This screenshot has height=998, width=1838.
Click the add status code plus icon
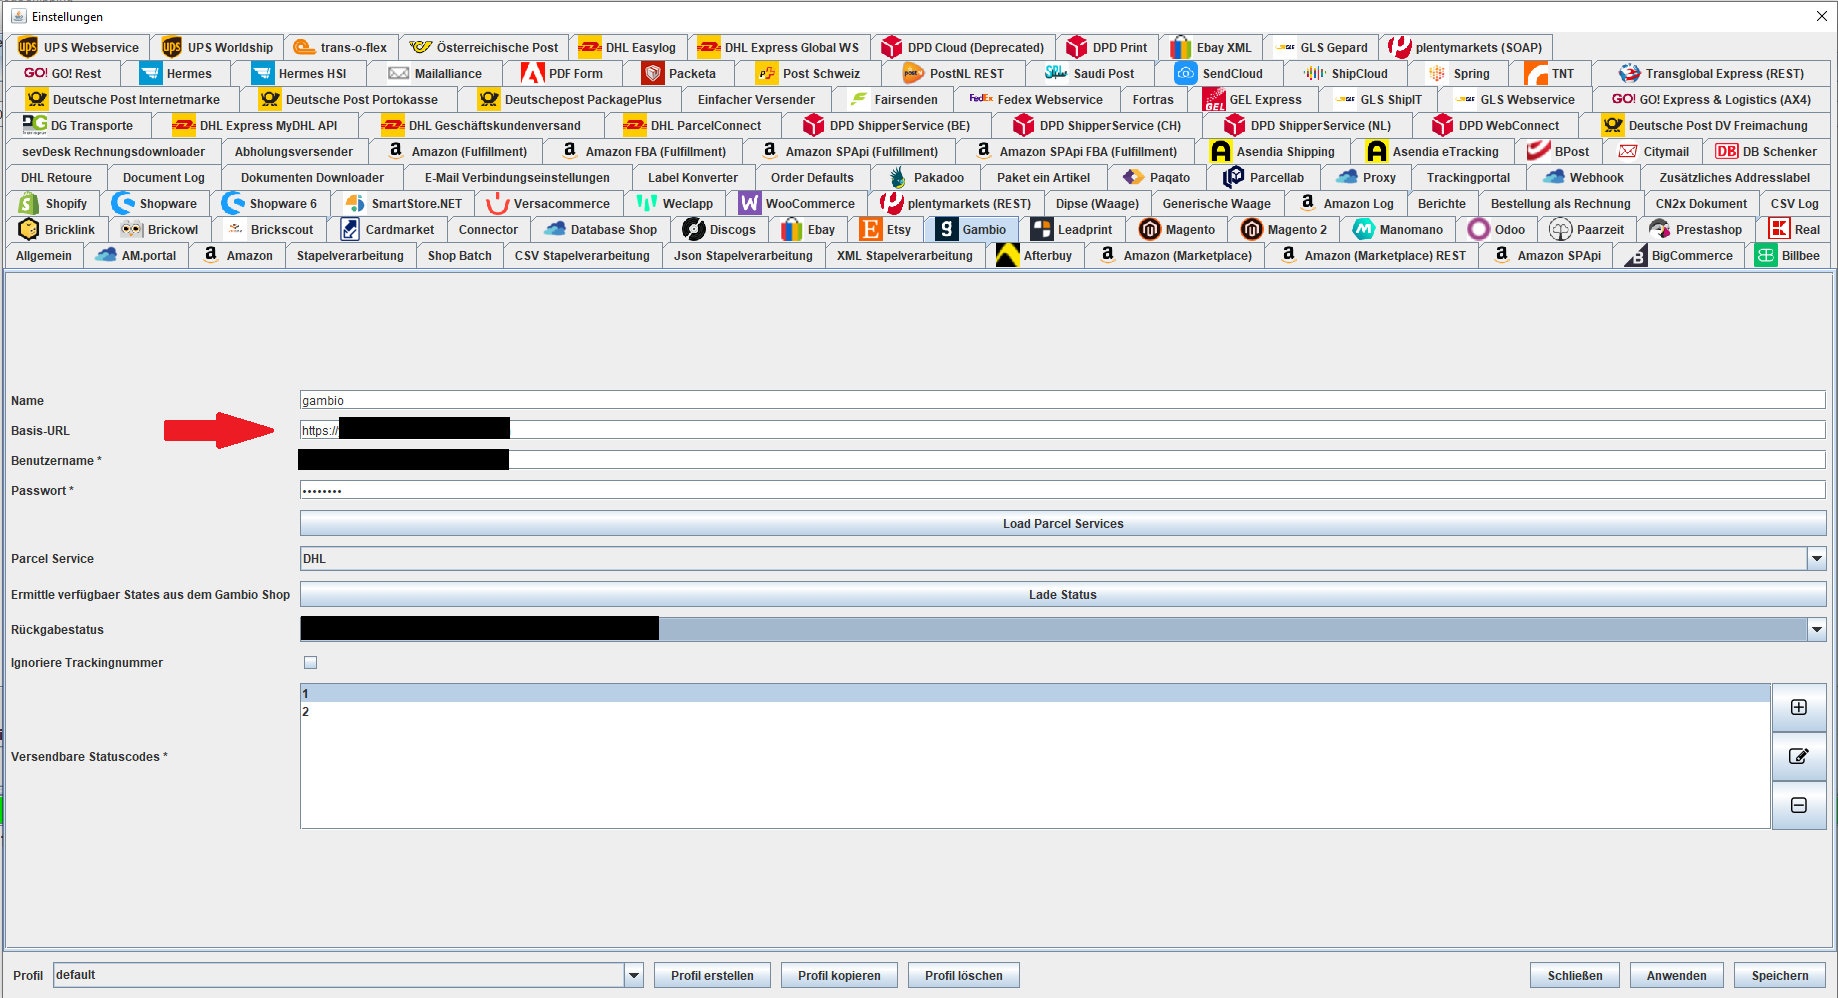[x=1798, y=707]
